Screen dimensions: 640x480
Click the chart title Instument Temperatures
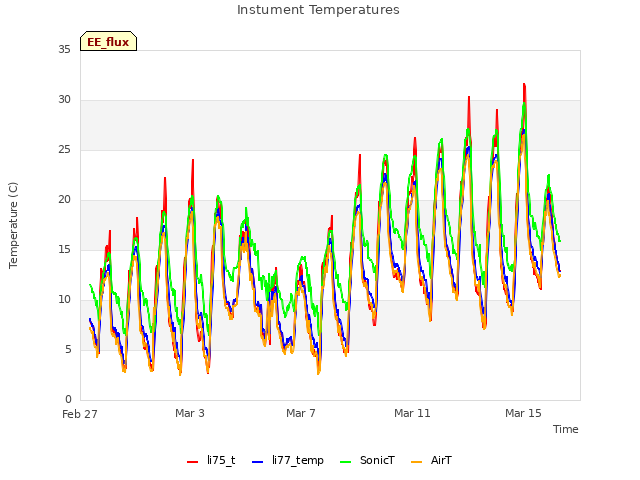point(318,9)
